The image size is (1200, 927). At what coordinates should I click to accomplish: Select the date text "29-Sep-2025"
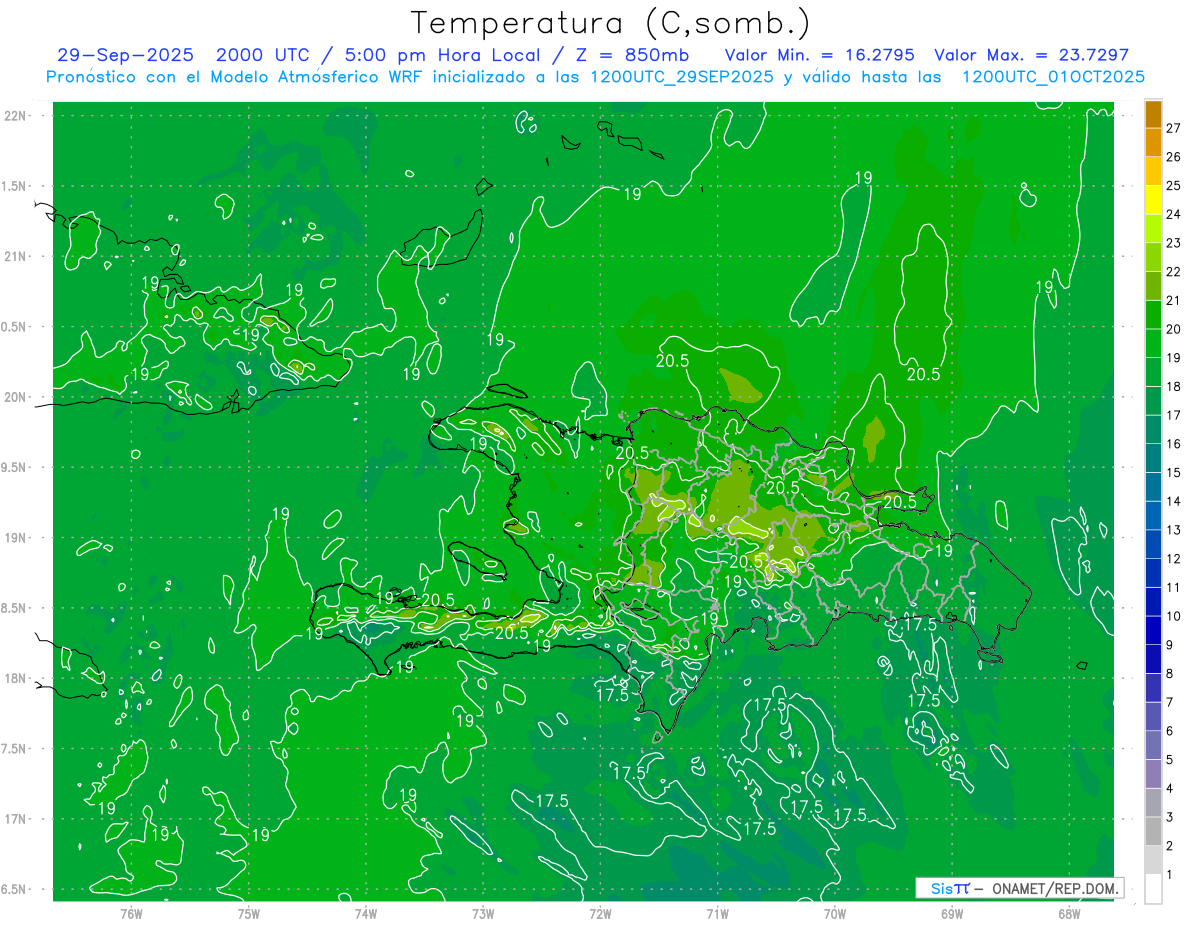point(125,55)
